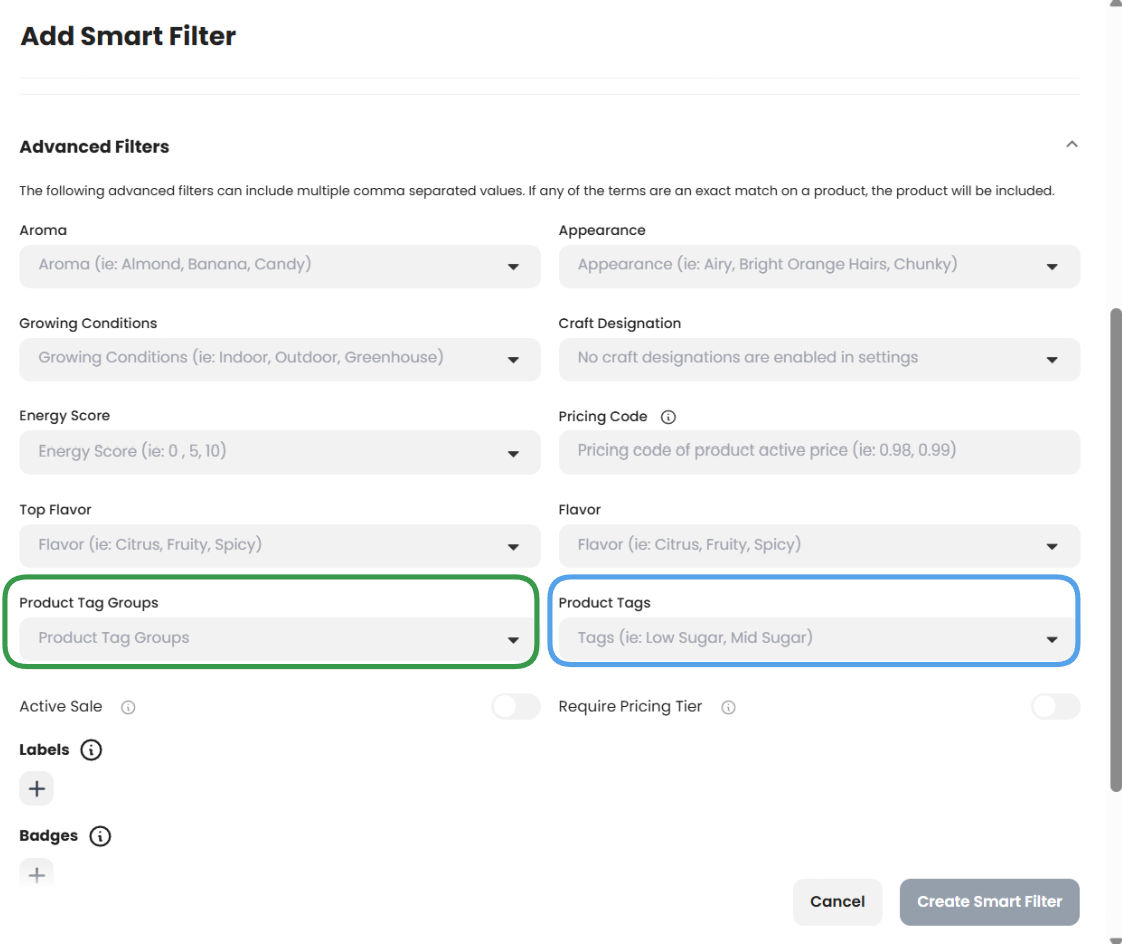Click info icon next to Pricing Code

point(669,417)
